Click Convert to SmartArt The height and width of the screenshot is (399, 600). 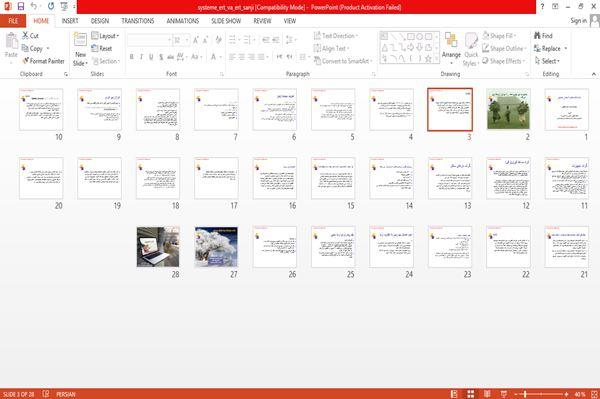point(343,61)
